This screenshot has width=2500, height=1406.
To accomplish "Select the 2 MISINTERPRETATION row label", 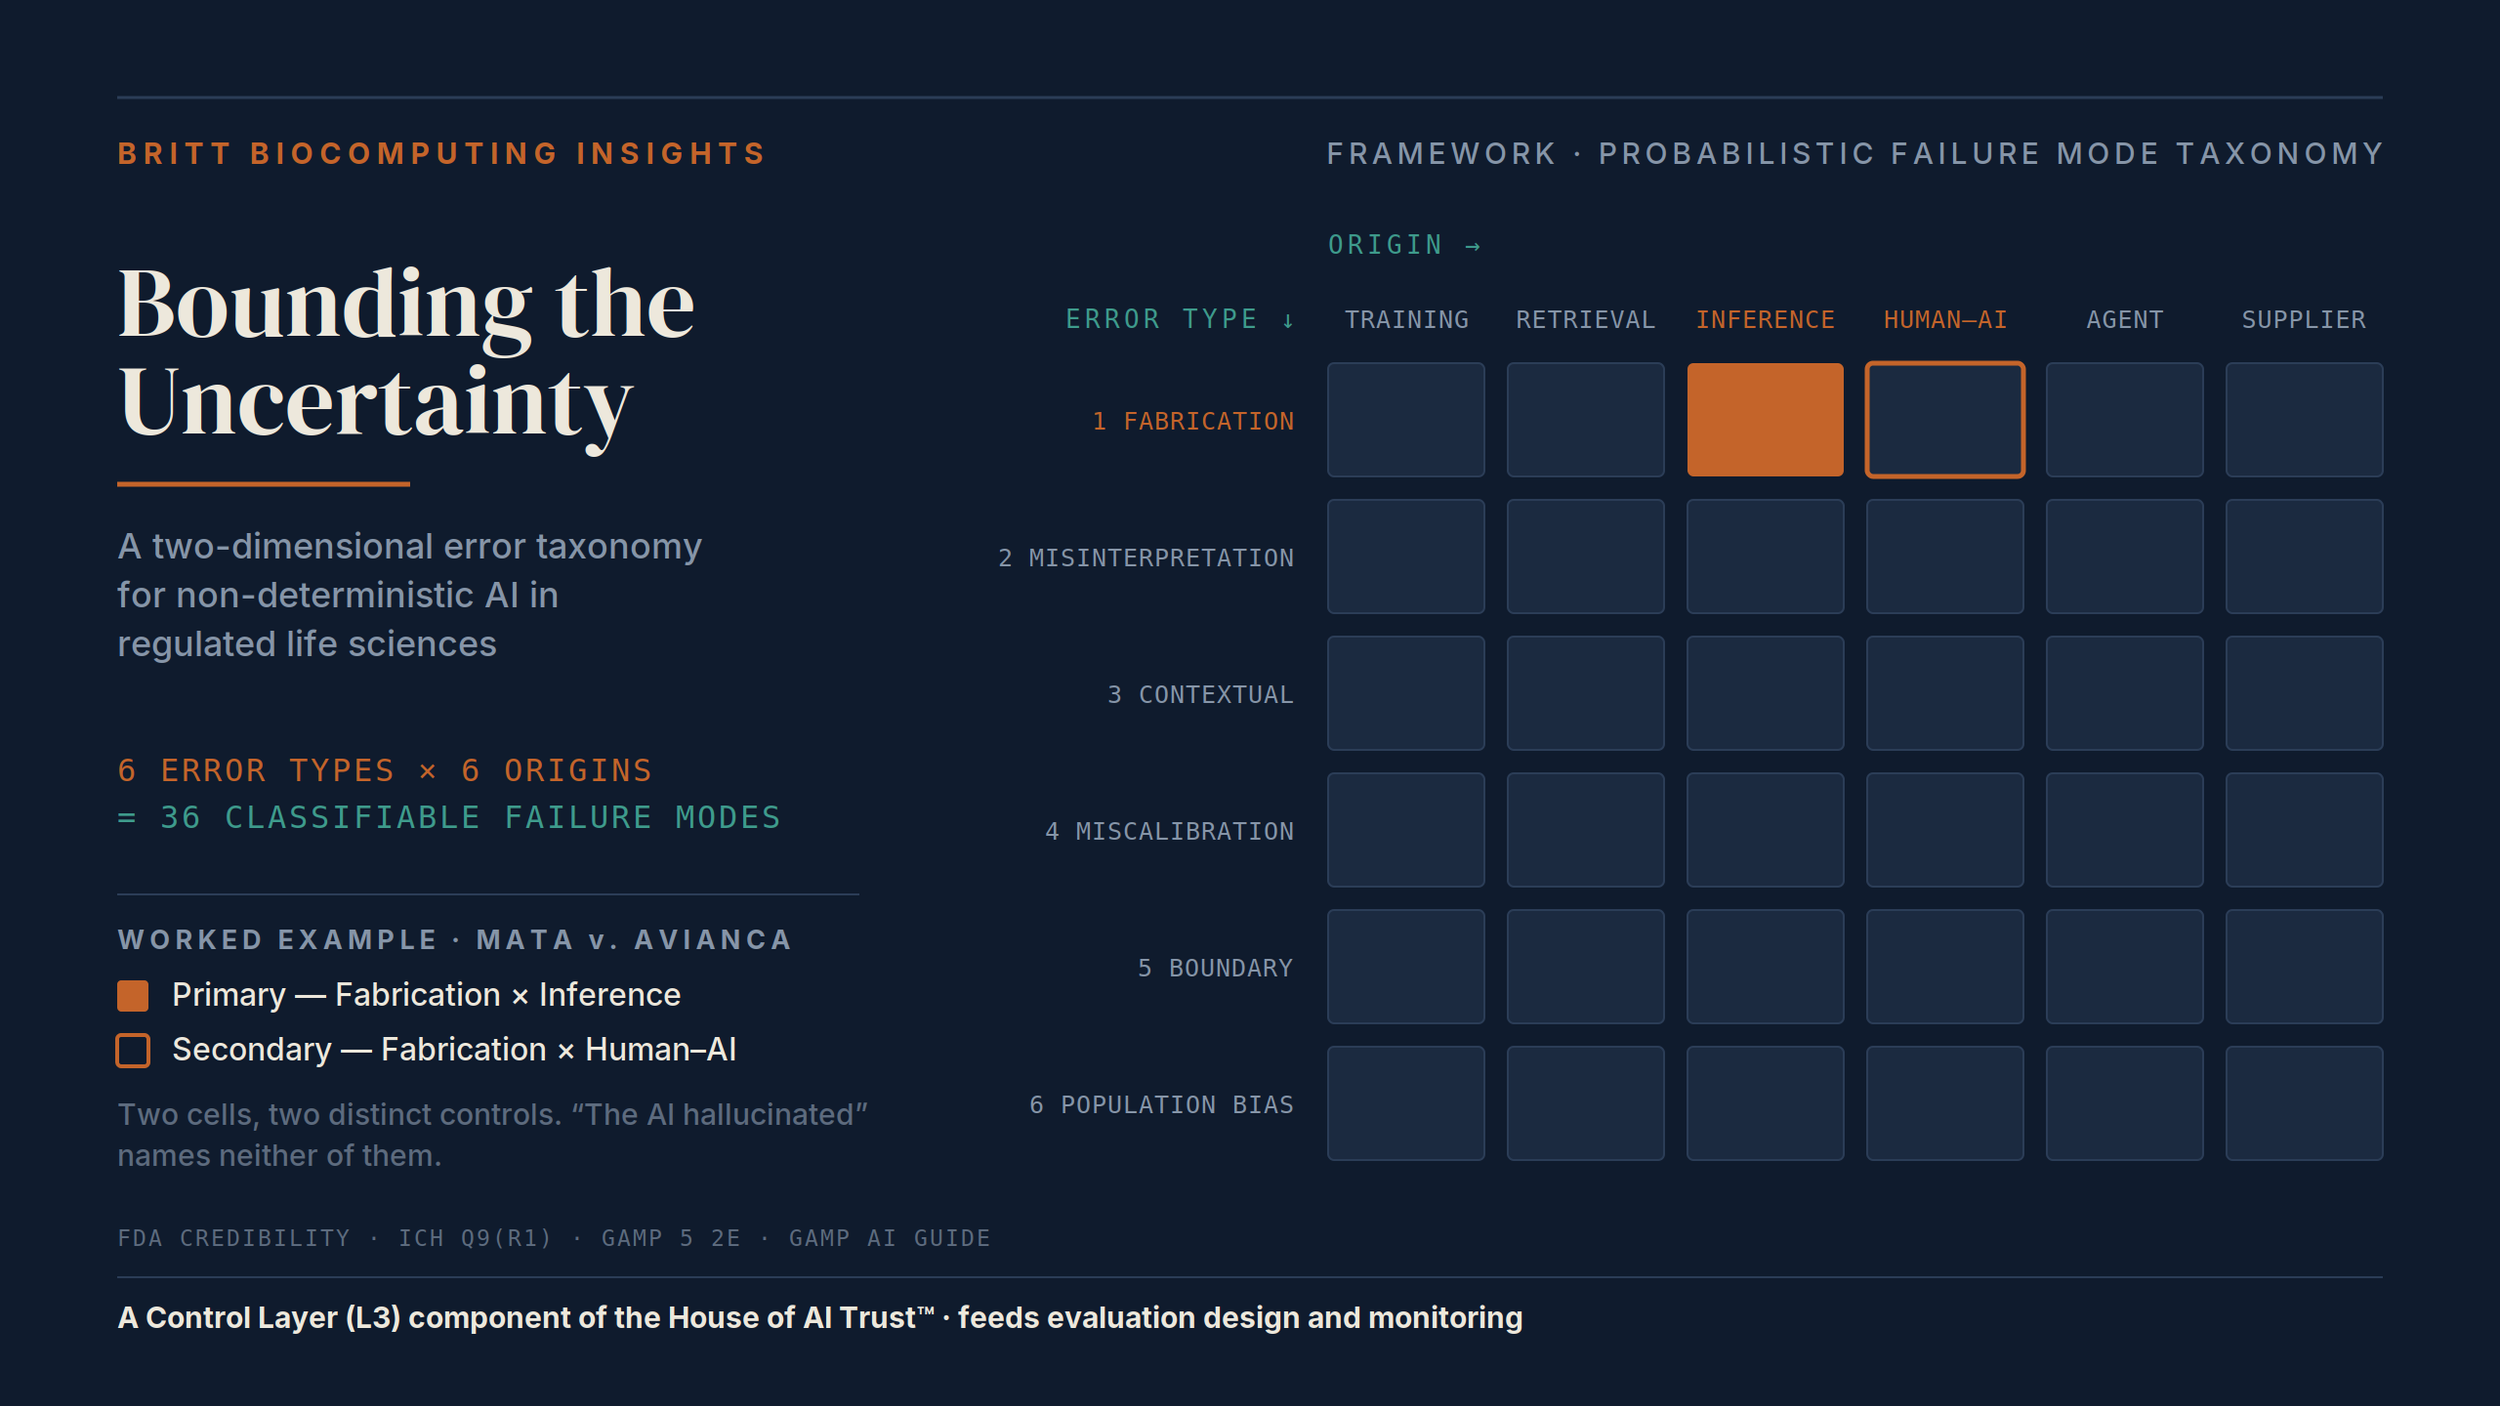I will 1146,558.
